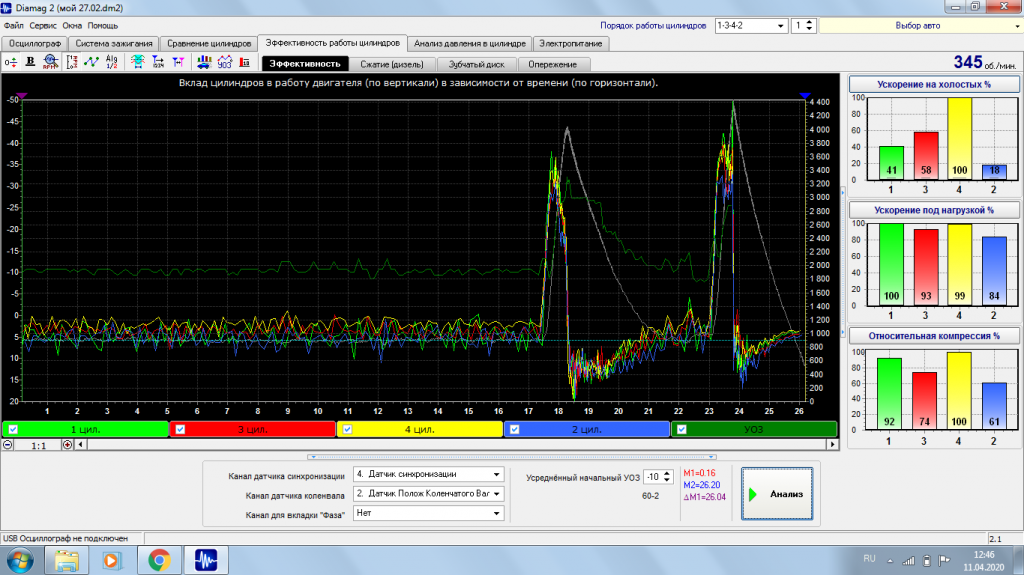This screenshot has height=575, width=1024.
Task: Click the UOZ curve graph icon
Action: 224,62
